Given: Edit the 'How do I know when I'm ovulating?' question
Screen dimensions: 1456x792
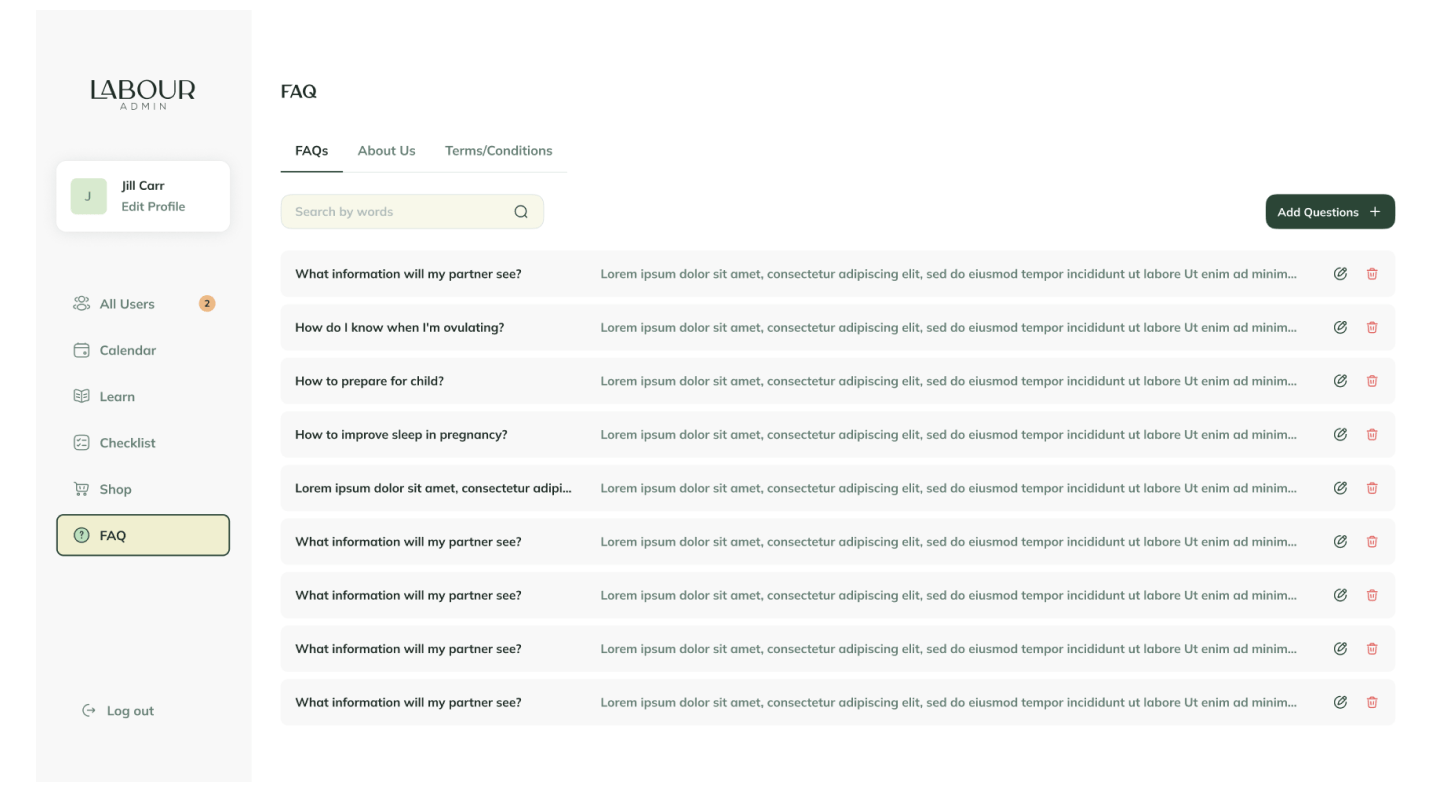Looking at the screenshot, I should click(1340, 327).
